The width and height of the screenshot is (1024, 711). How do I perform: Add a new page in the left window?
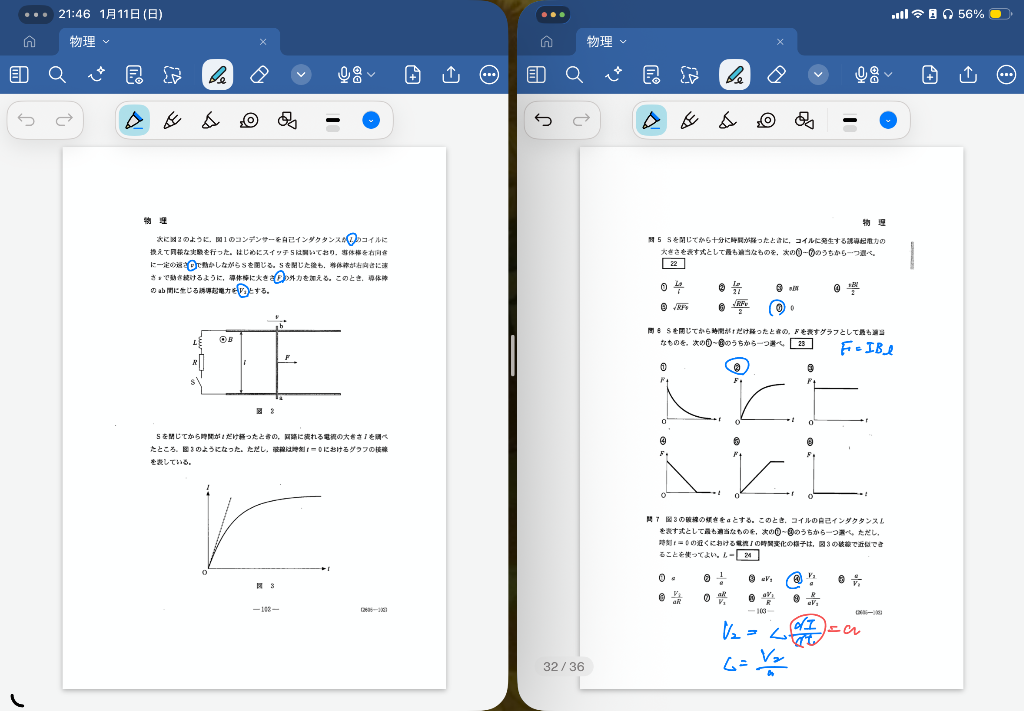pyautogui.click(x=413, y=75)
